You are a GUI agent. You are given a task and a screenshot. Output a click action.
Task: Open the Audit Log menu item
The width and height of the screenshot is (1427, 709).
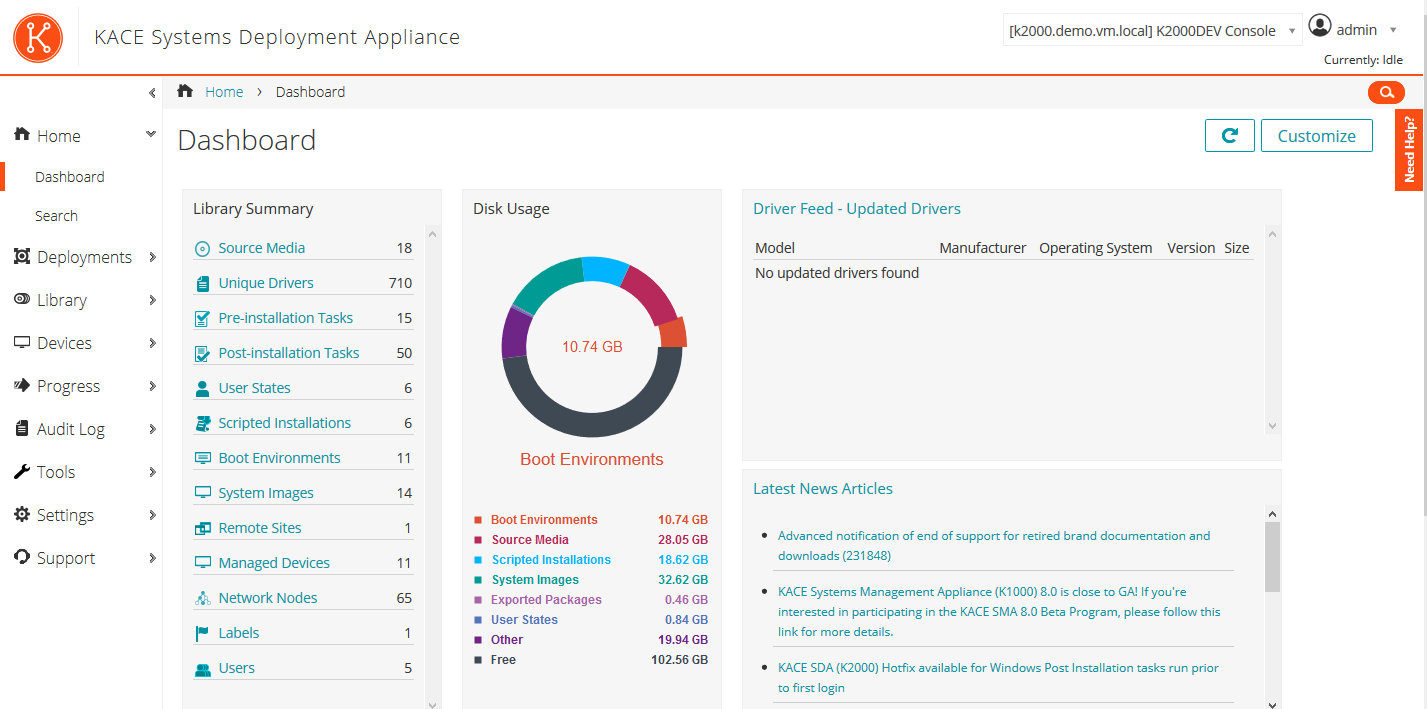coord(70,429)
